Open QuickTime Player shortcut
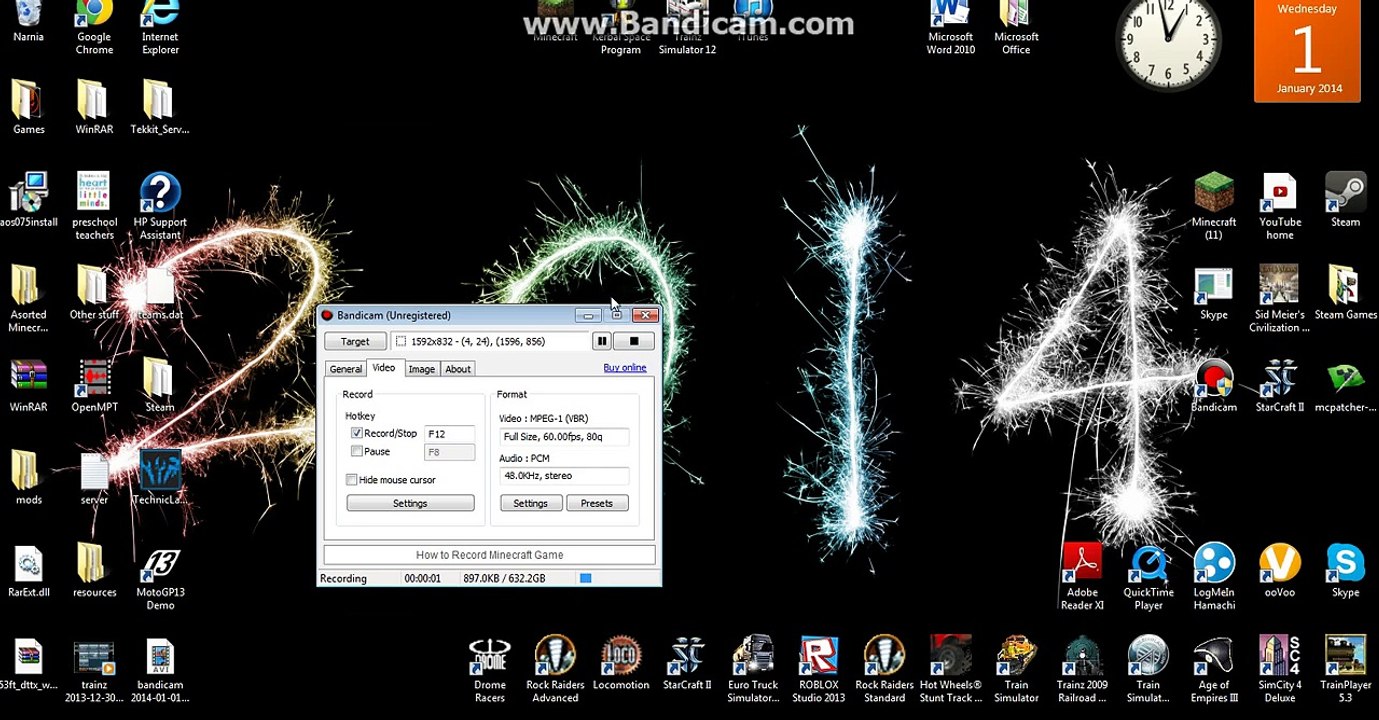The width and height of the screenshot is (1379, 720). pyautogui.click(x=1148, y=577)
